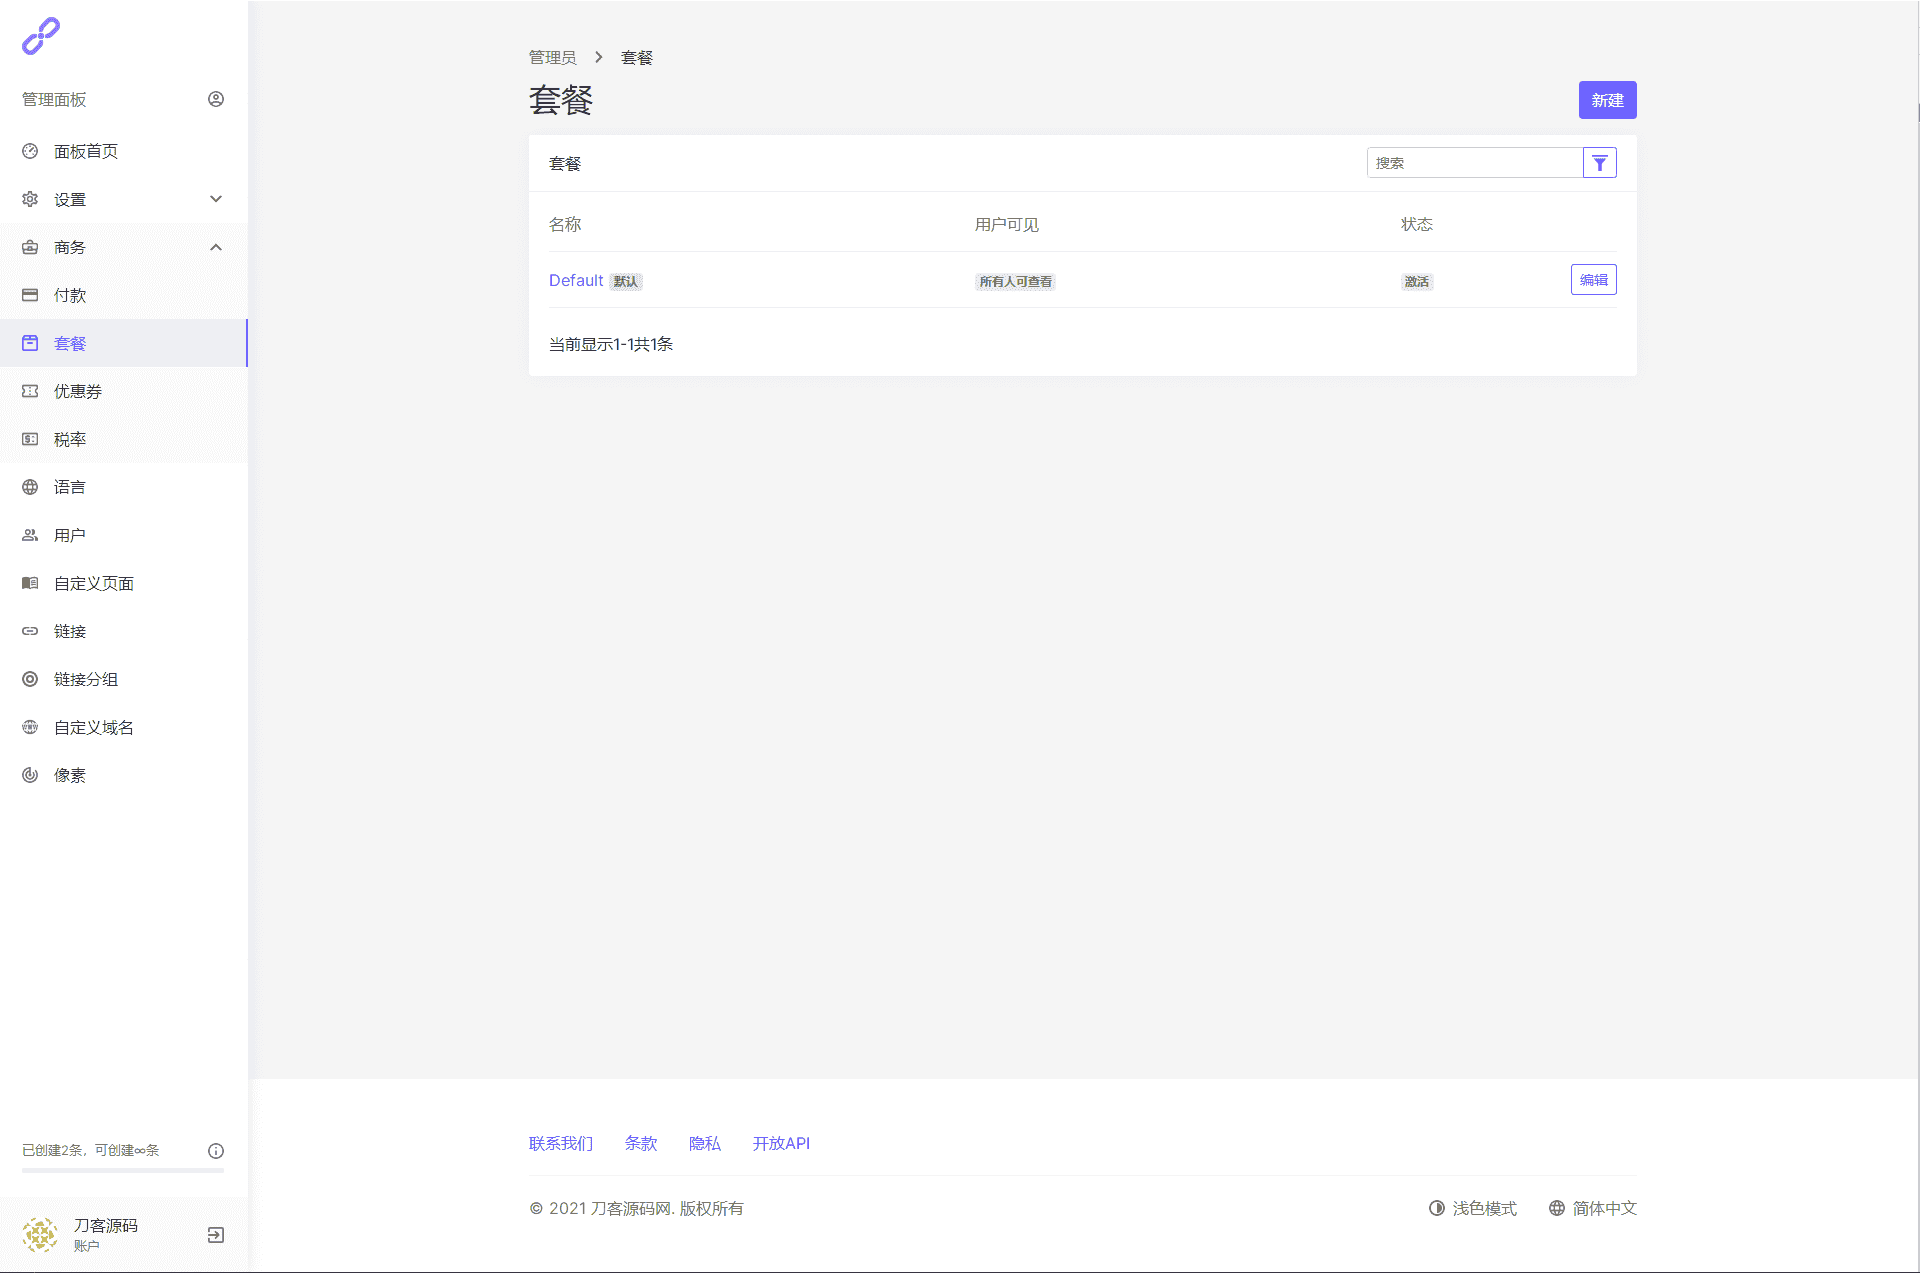The height and width of the screenshot is (1273, 1920).
Task: Select 税率 tax rate menu item
Action: point(70,439)
